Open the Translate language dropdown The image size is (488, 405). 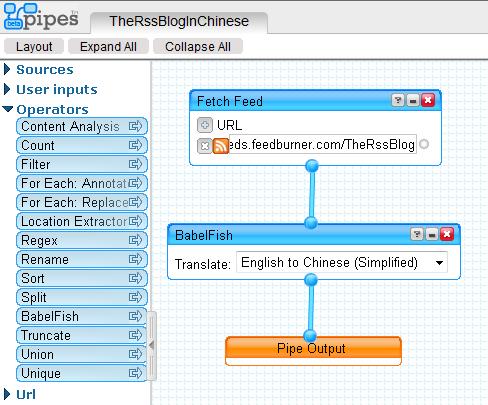342,262
